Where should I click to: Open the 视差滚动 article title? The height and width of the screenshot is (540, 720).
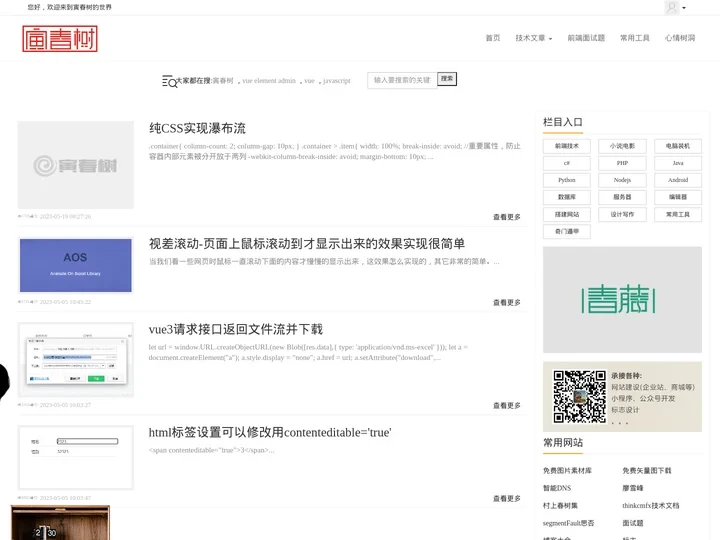(x=307, y=244)
